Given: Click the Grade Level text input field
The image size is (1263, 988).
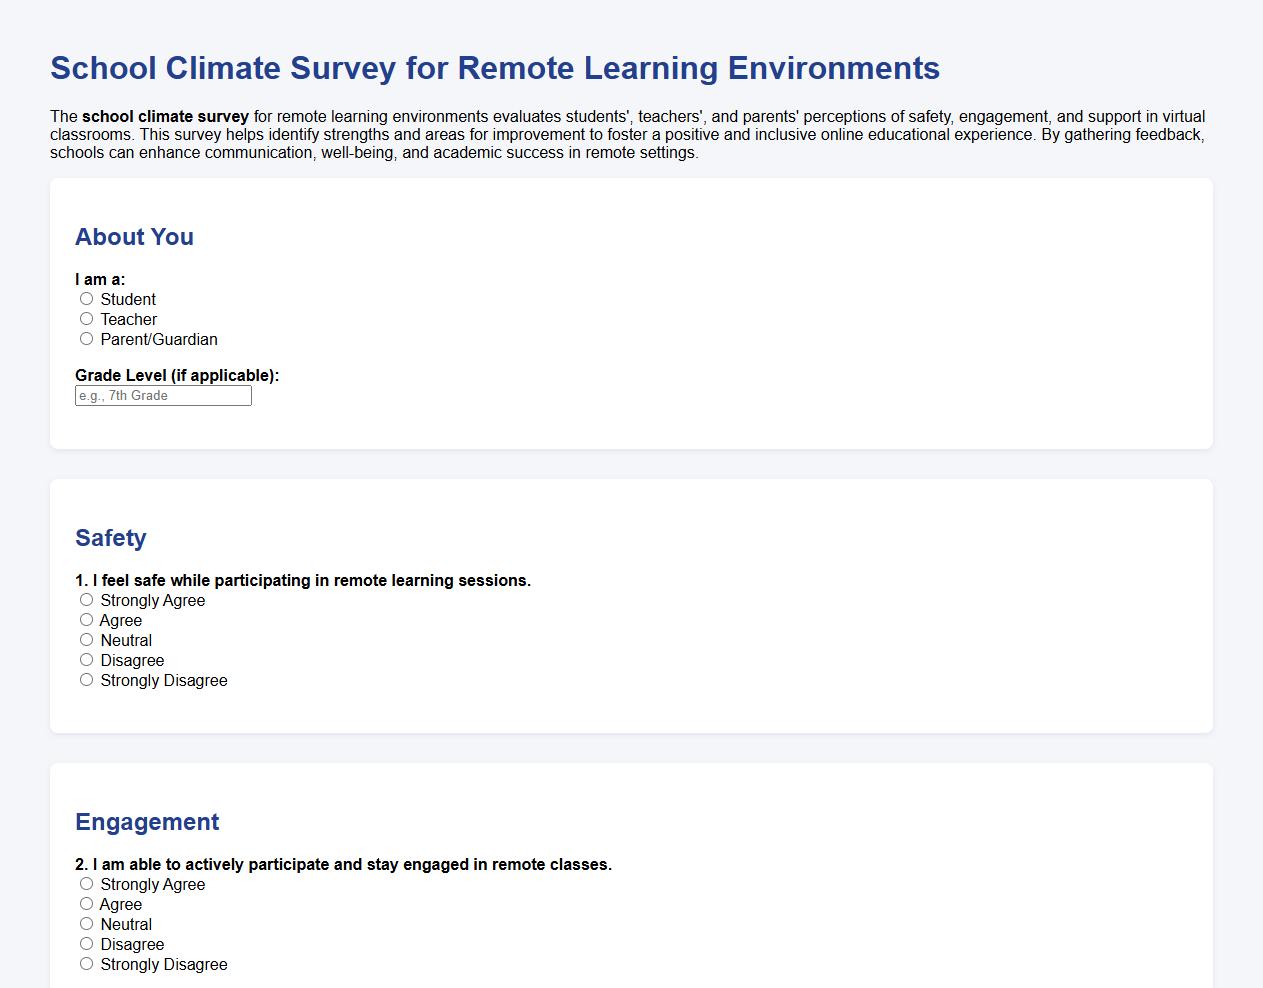Looking at the screenshot, I should click(163, 395).
